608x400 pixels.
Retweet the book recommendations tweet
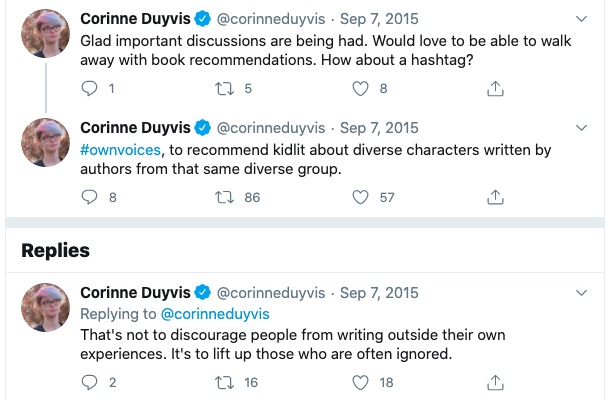tap(226, 88)
